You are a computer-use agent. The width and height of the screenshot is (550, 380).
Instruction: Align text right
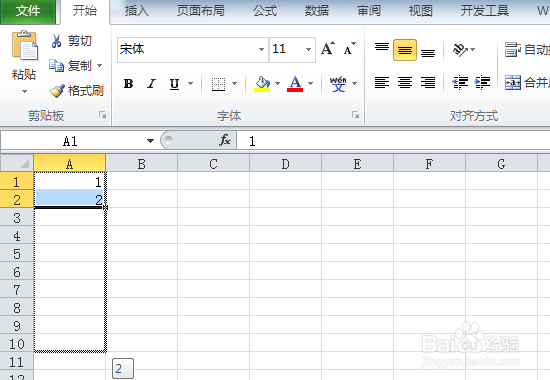(428, 83)
